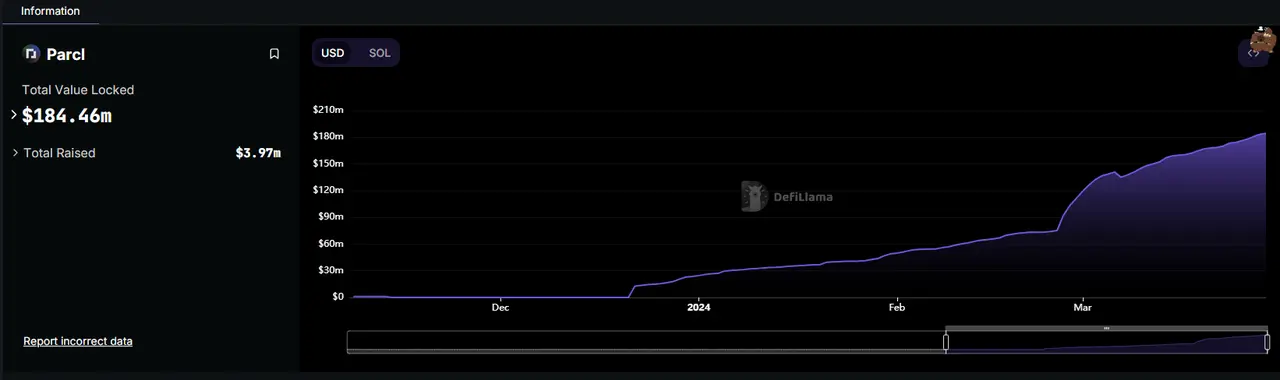The width and height of the screenshot is (1280, 380).
Task: Click the $0 y-axis label
Action: click(x=337, y=297)
